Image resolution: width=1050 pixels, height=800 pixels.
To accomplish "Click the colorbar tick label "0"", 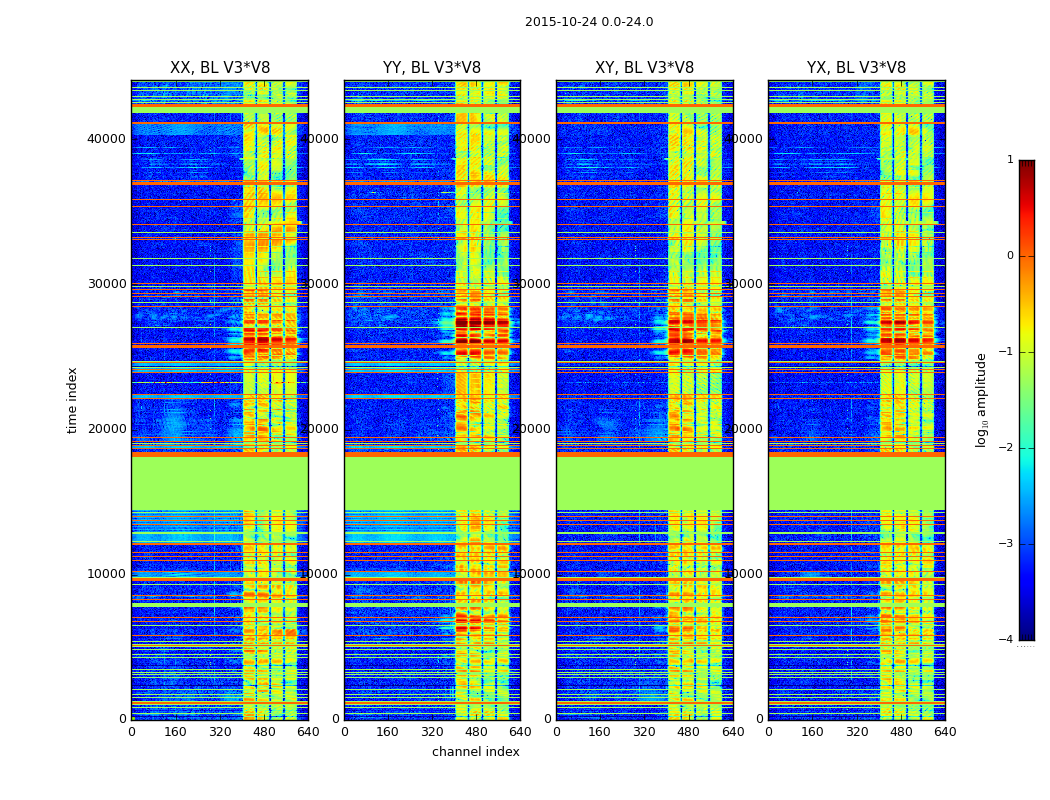I will [1010, 256].
